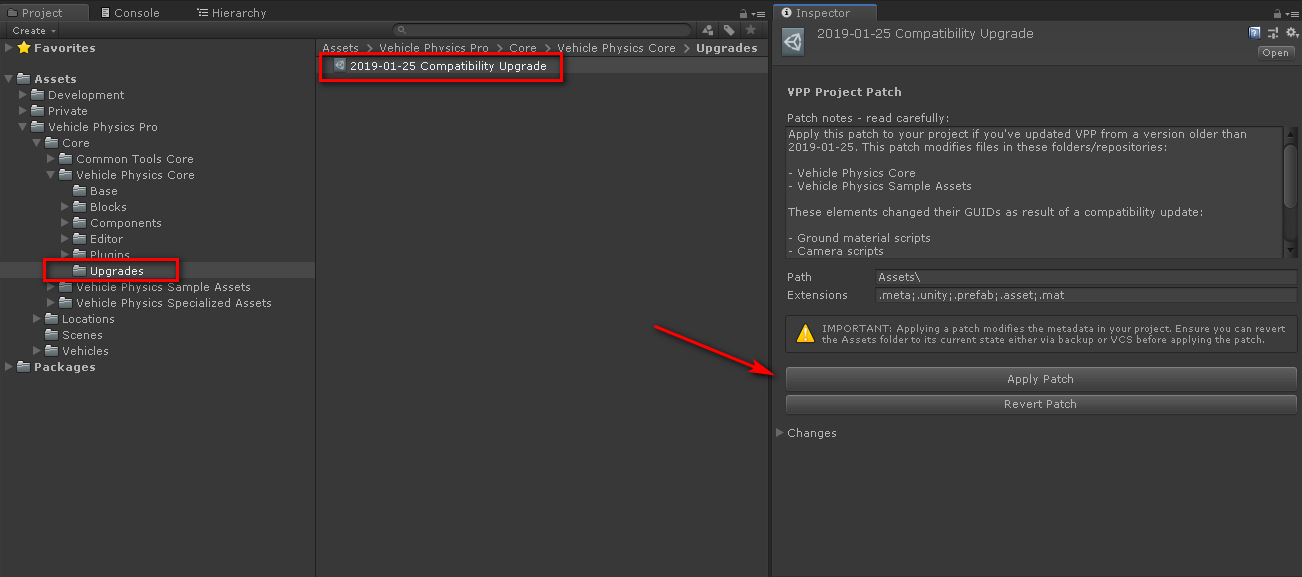Screen dimensions: 1302x577
Task: Click the star icon next to Favorites
Action: [24, 48]
